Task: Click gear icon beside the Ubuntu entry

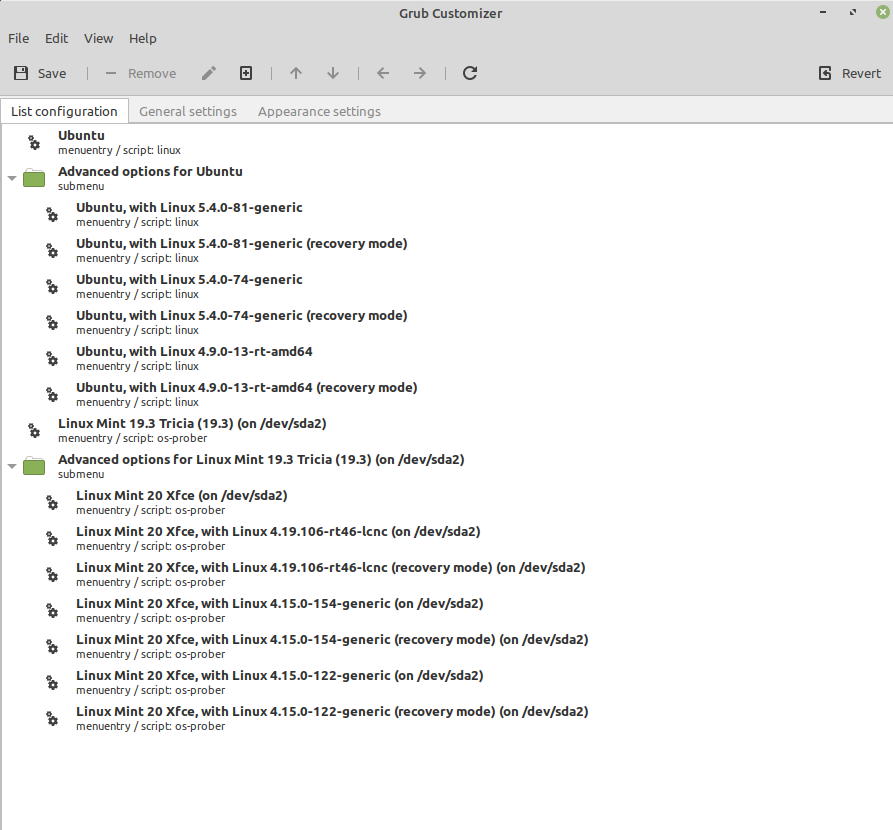Action: point(34,142)
